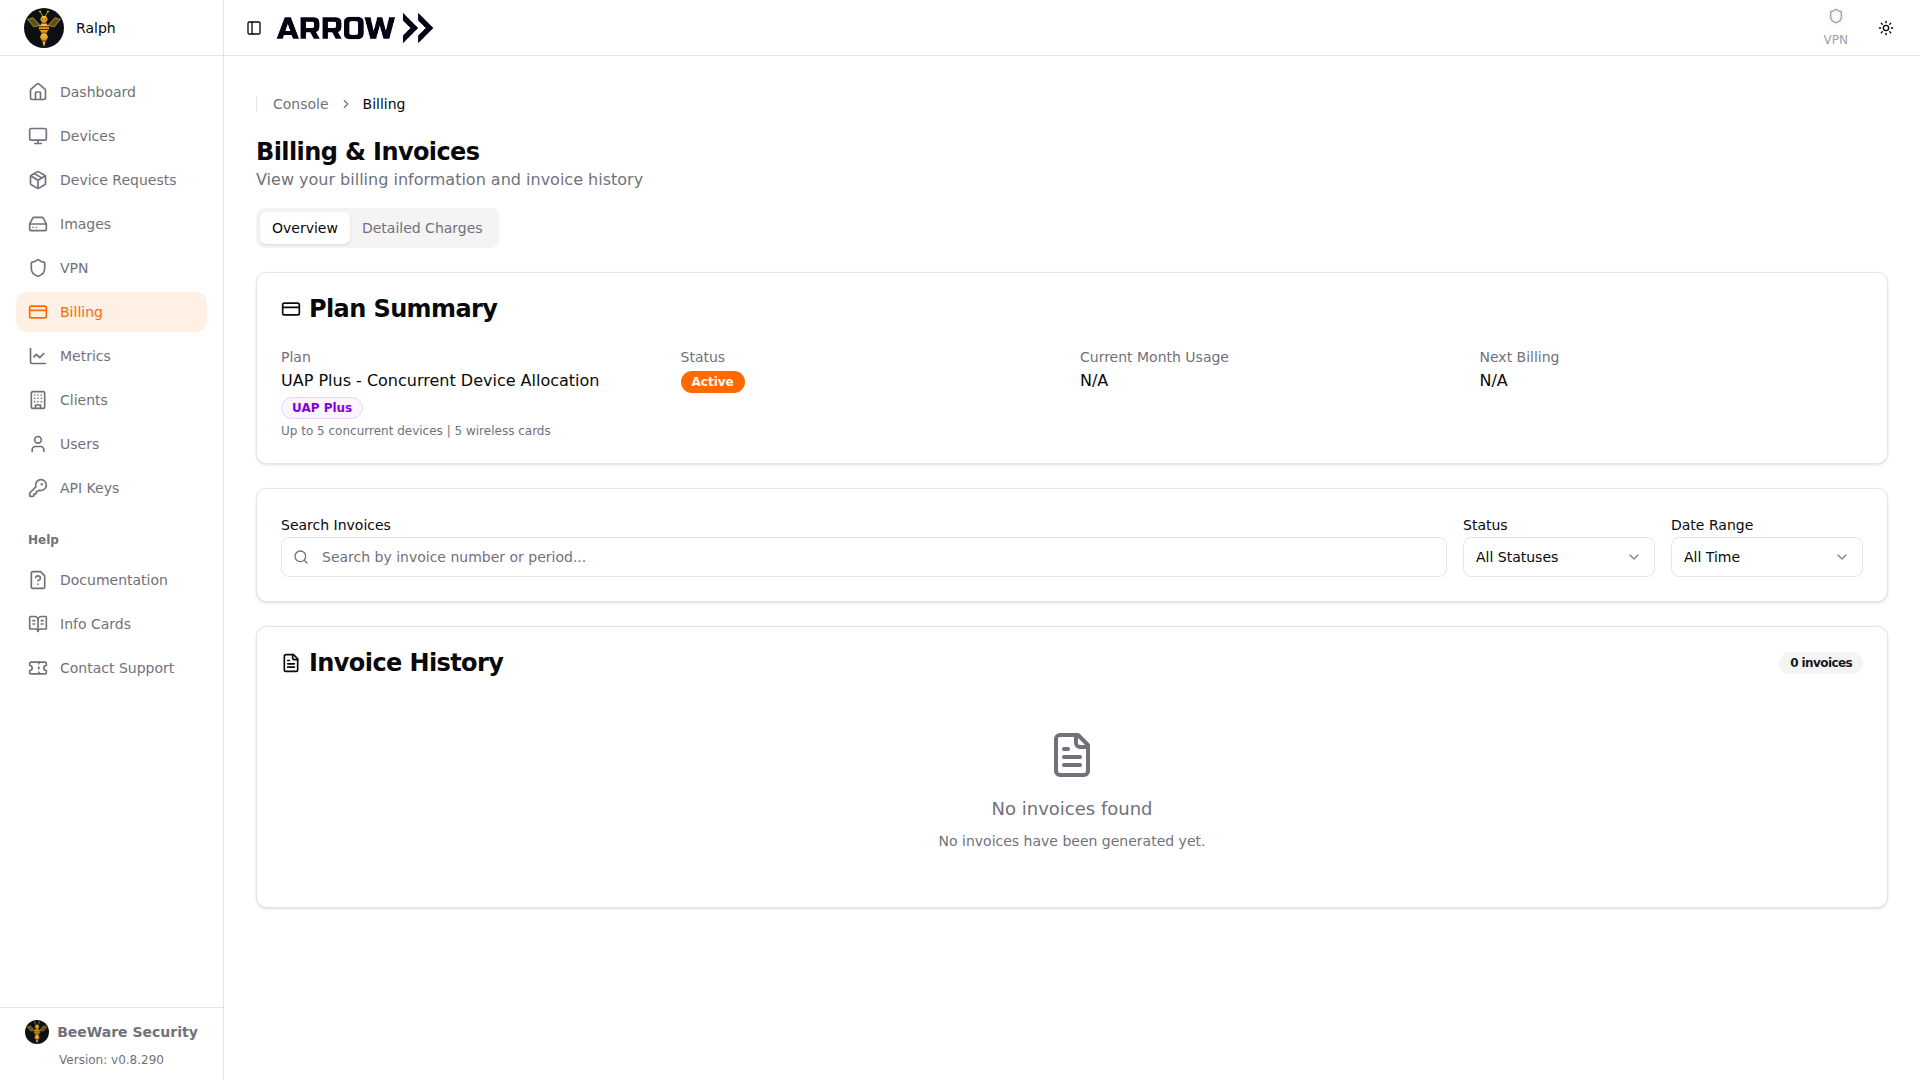This screenshot has width=1920, height=1080.
Task: Click the Device Requests package icon
Action: click(38, 180)
